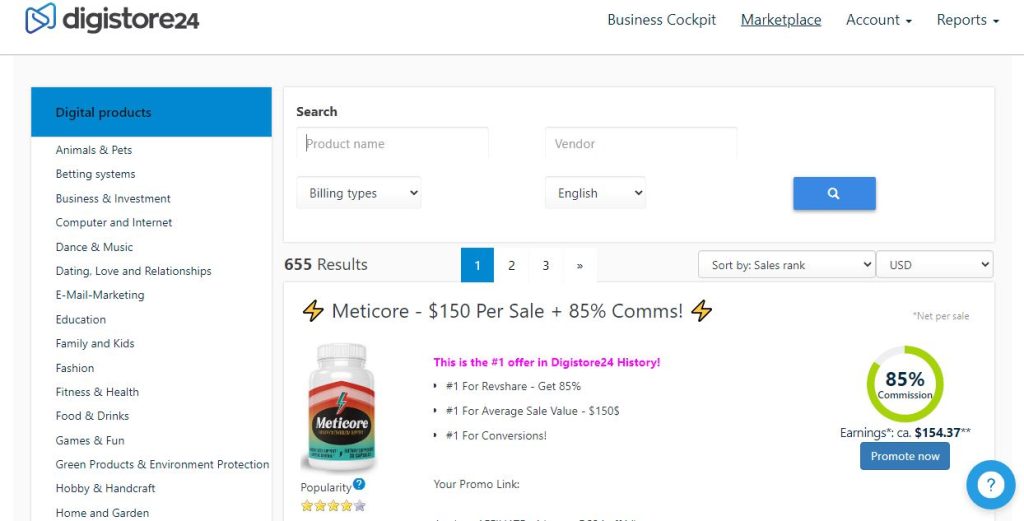Screen dimensions: 1024x521
Task: Go to the Marketplace page
Action: click(x=781, y=20)
